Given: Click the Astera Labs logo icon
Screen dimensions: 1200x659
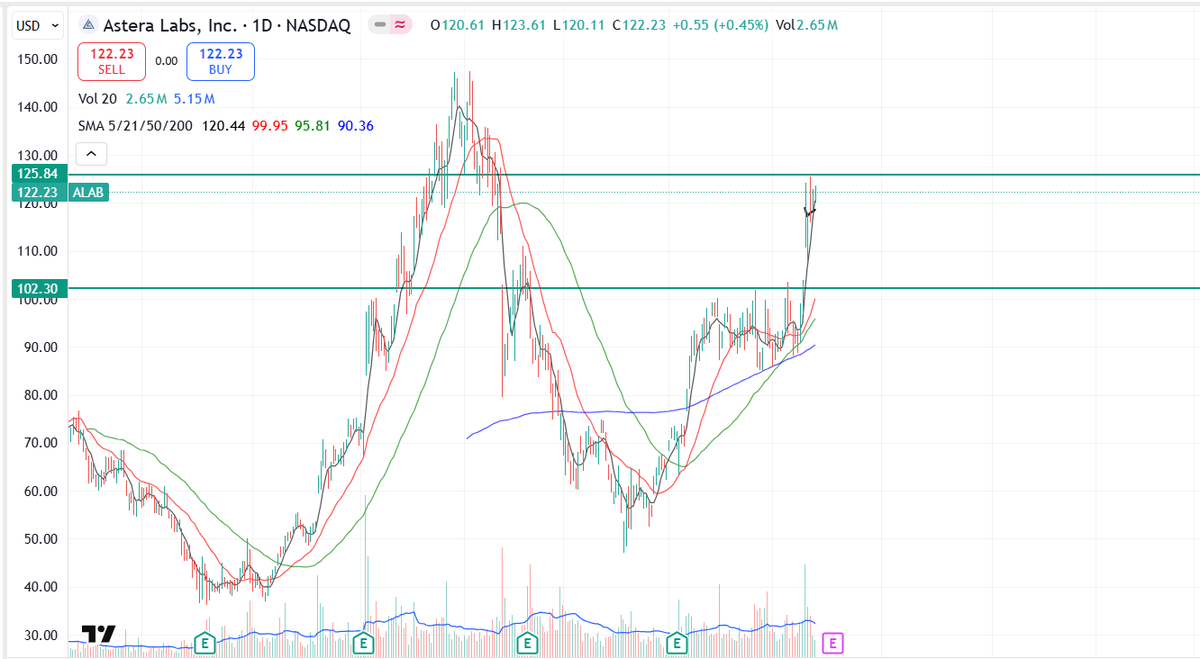Looking at the screenshot, I should point(88,25).
